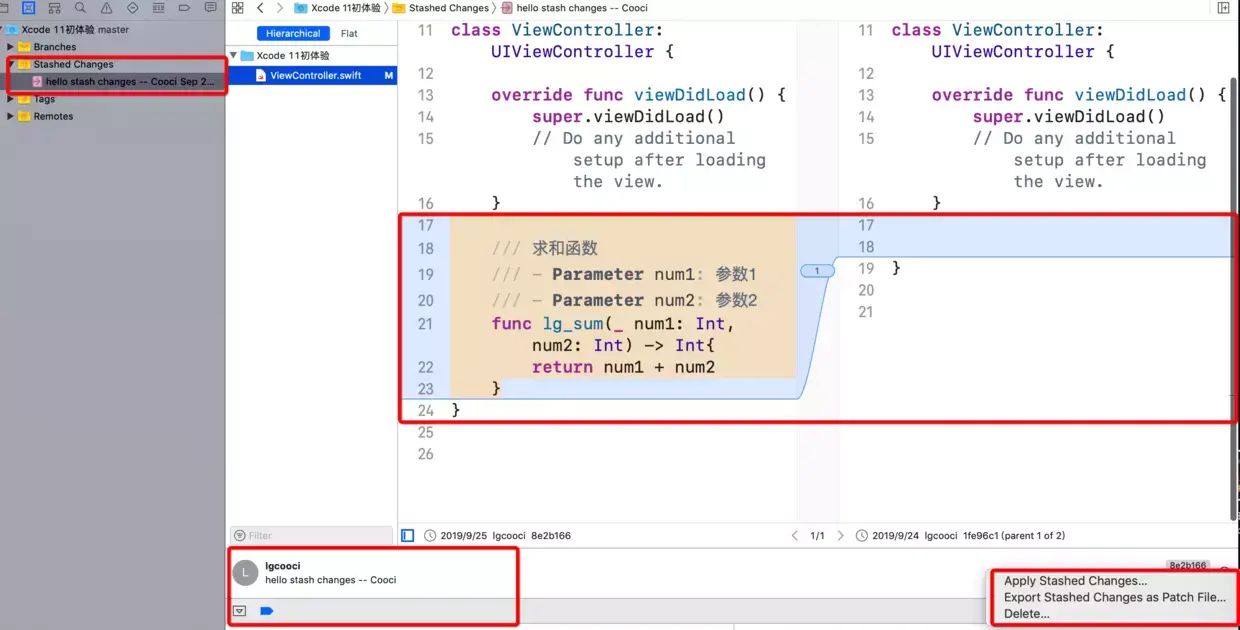This screenshot has width=1240, height=630.
Task: Click the commit message 'hello stash changes -- Cooci'
Action: coord(331,580)
